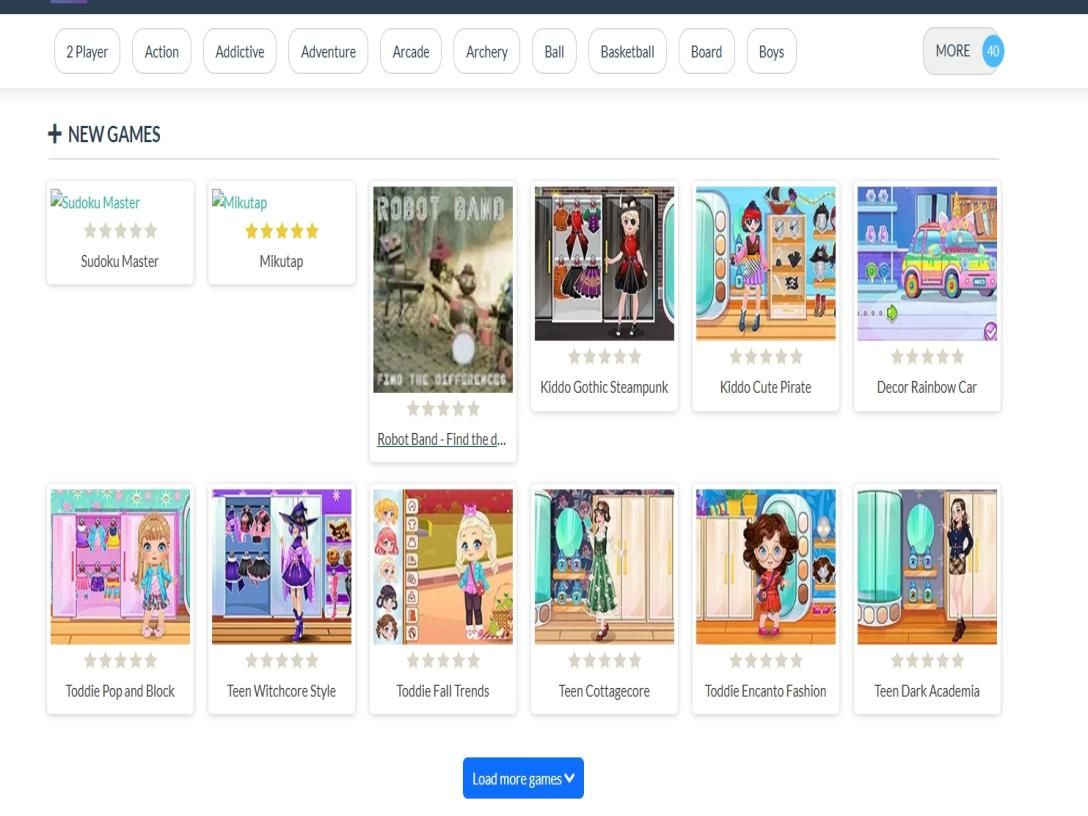Open the Robot Band game thumbnail
Image resolution: width=1088 pixels, height=816 pixels.
click(443, 289)
